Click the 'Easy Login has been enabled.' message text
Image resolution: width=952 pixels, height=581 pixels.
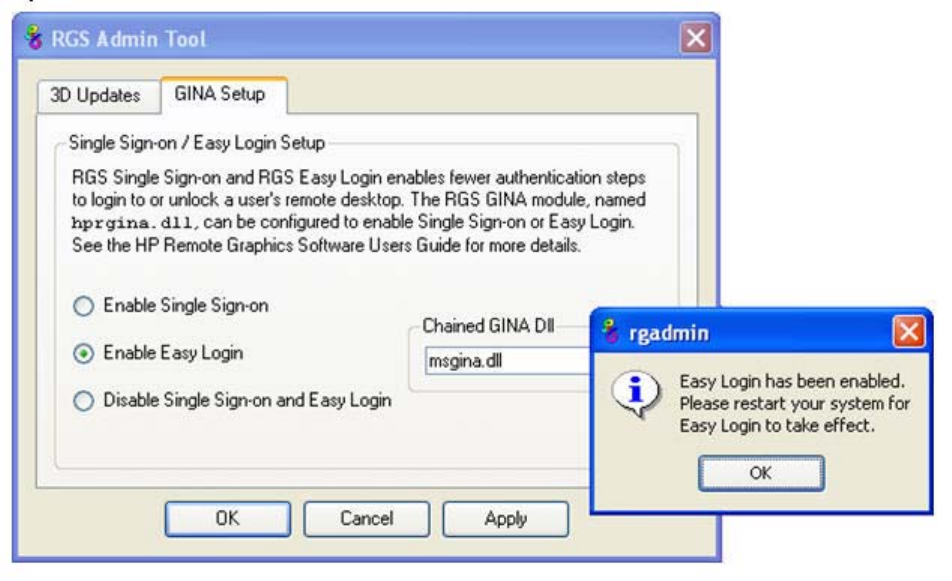click(x=792, y=381)
